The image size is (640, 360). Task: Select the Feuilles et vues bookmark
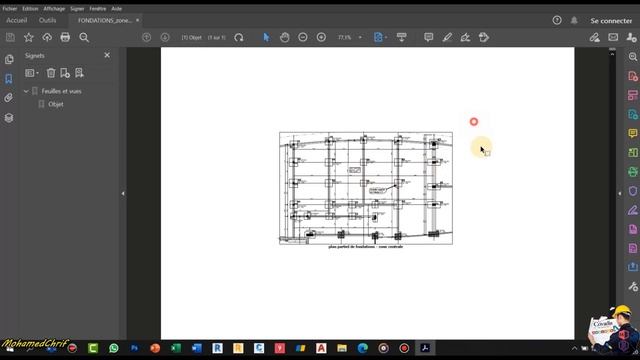coord(61,91)
